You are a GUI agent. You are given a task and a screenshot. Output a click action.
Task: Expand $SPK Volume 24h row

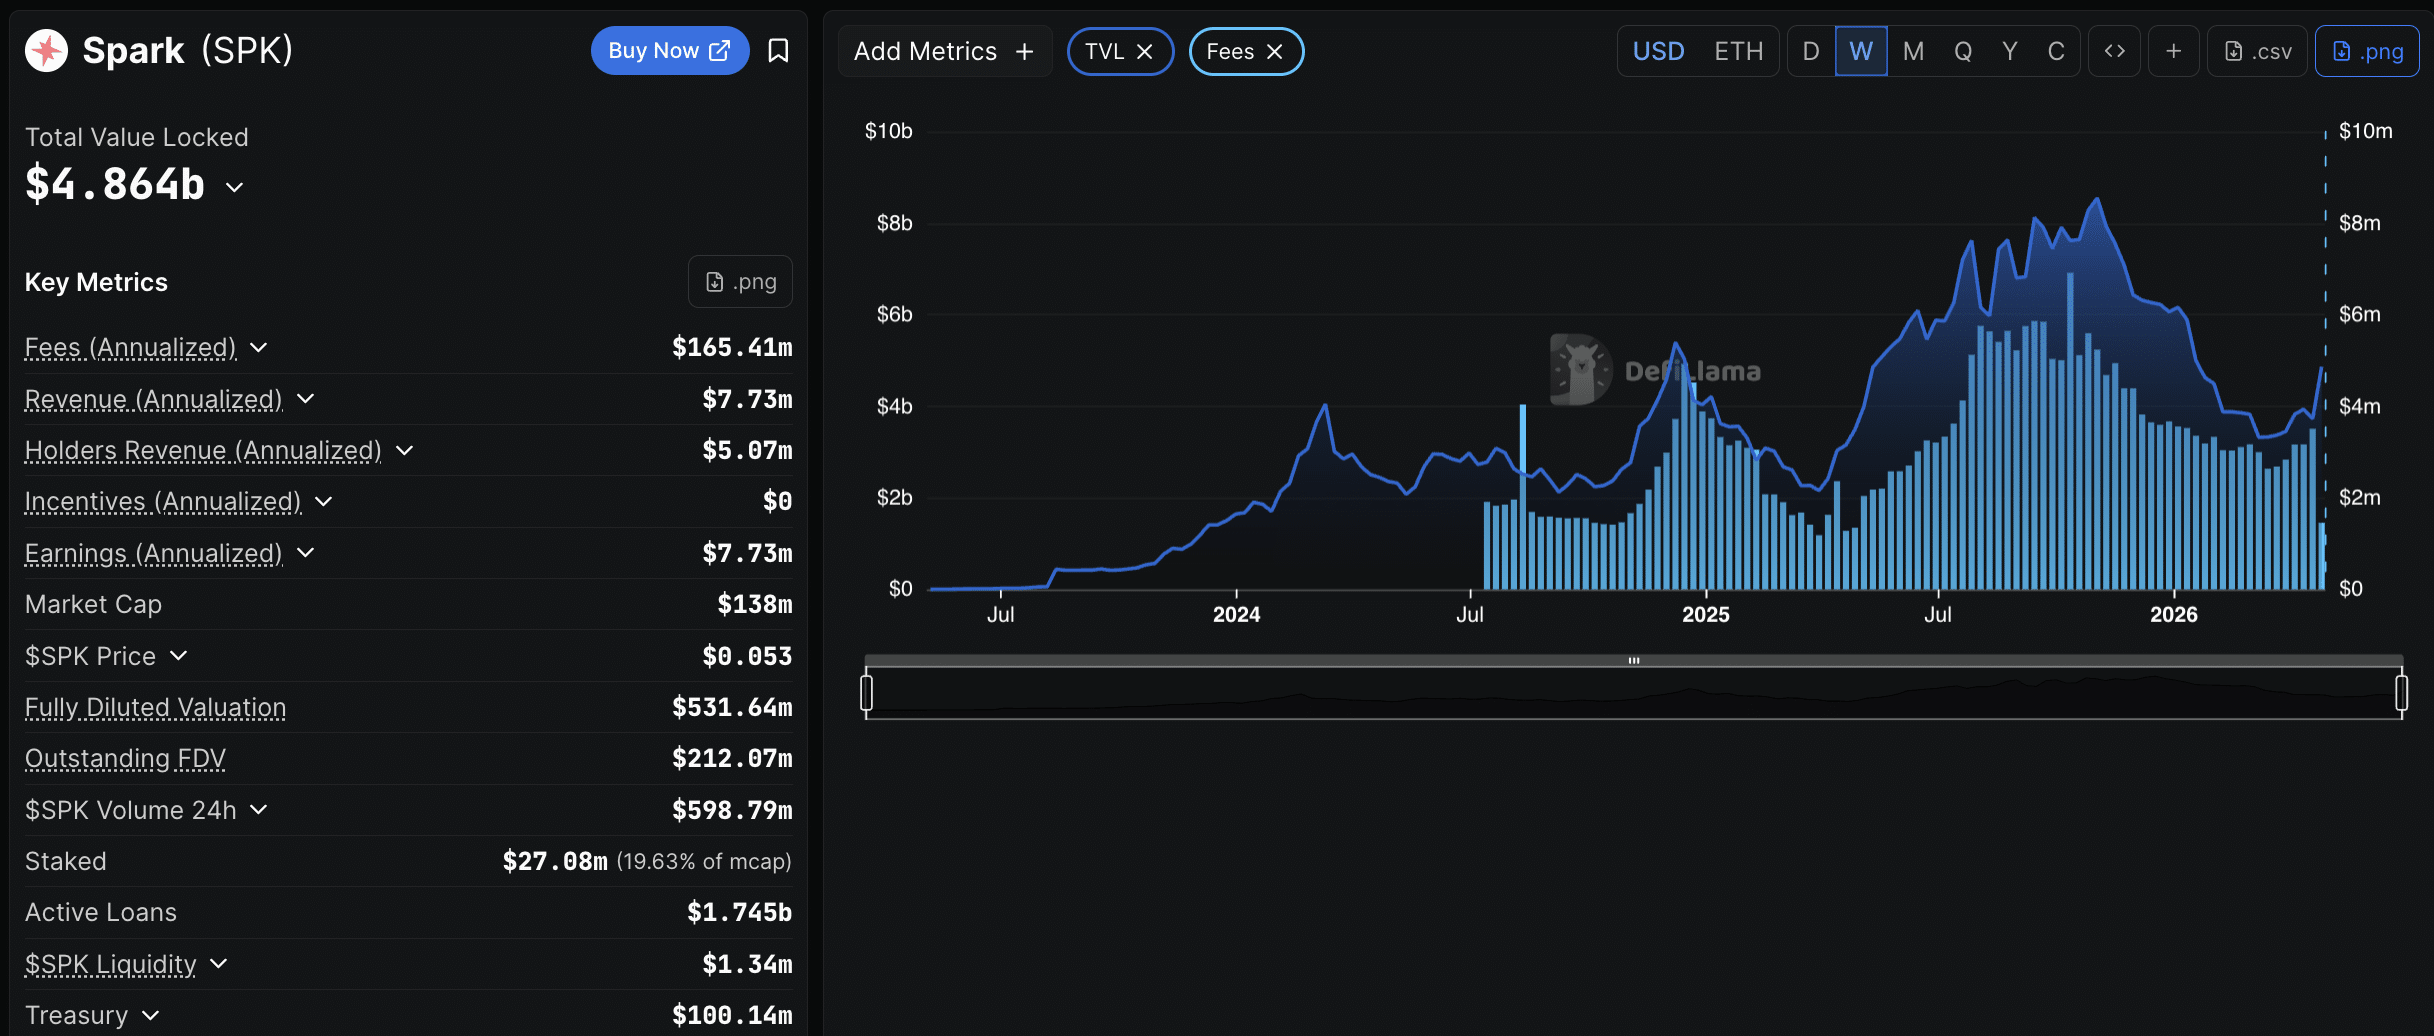[x=259, y=810]
